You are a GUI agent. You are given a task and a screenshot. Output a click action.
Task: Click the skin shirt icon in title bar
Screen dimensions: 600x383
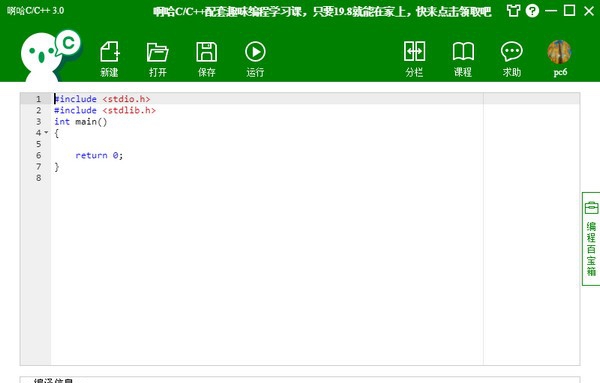(x=513, y=11)
